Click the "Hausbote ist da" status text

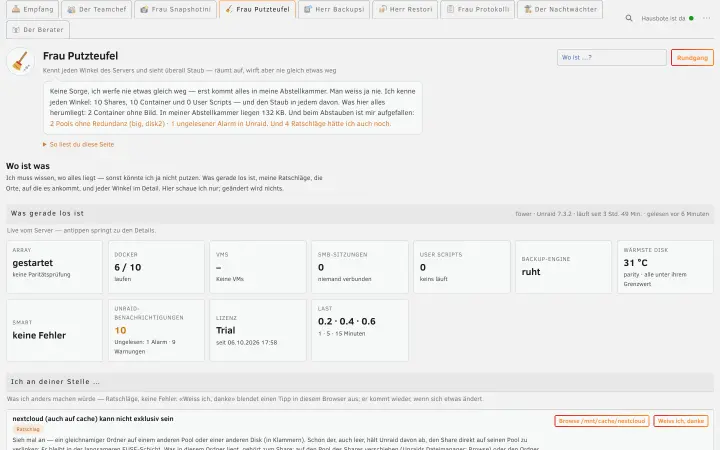(663, 18)
